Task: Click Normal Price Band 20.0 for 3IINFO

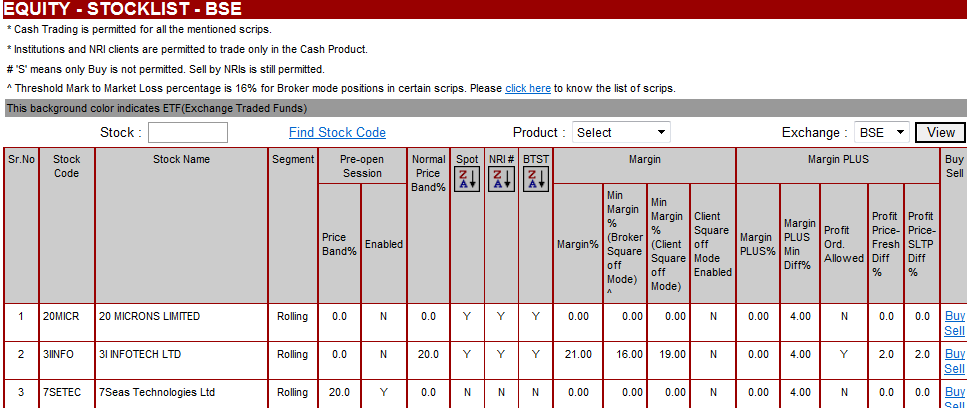Action: 428,354
